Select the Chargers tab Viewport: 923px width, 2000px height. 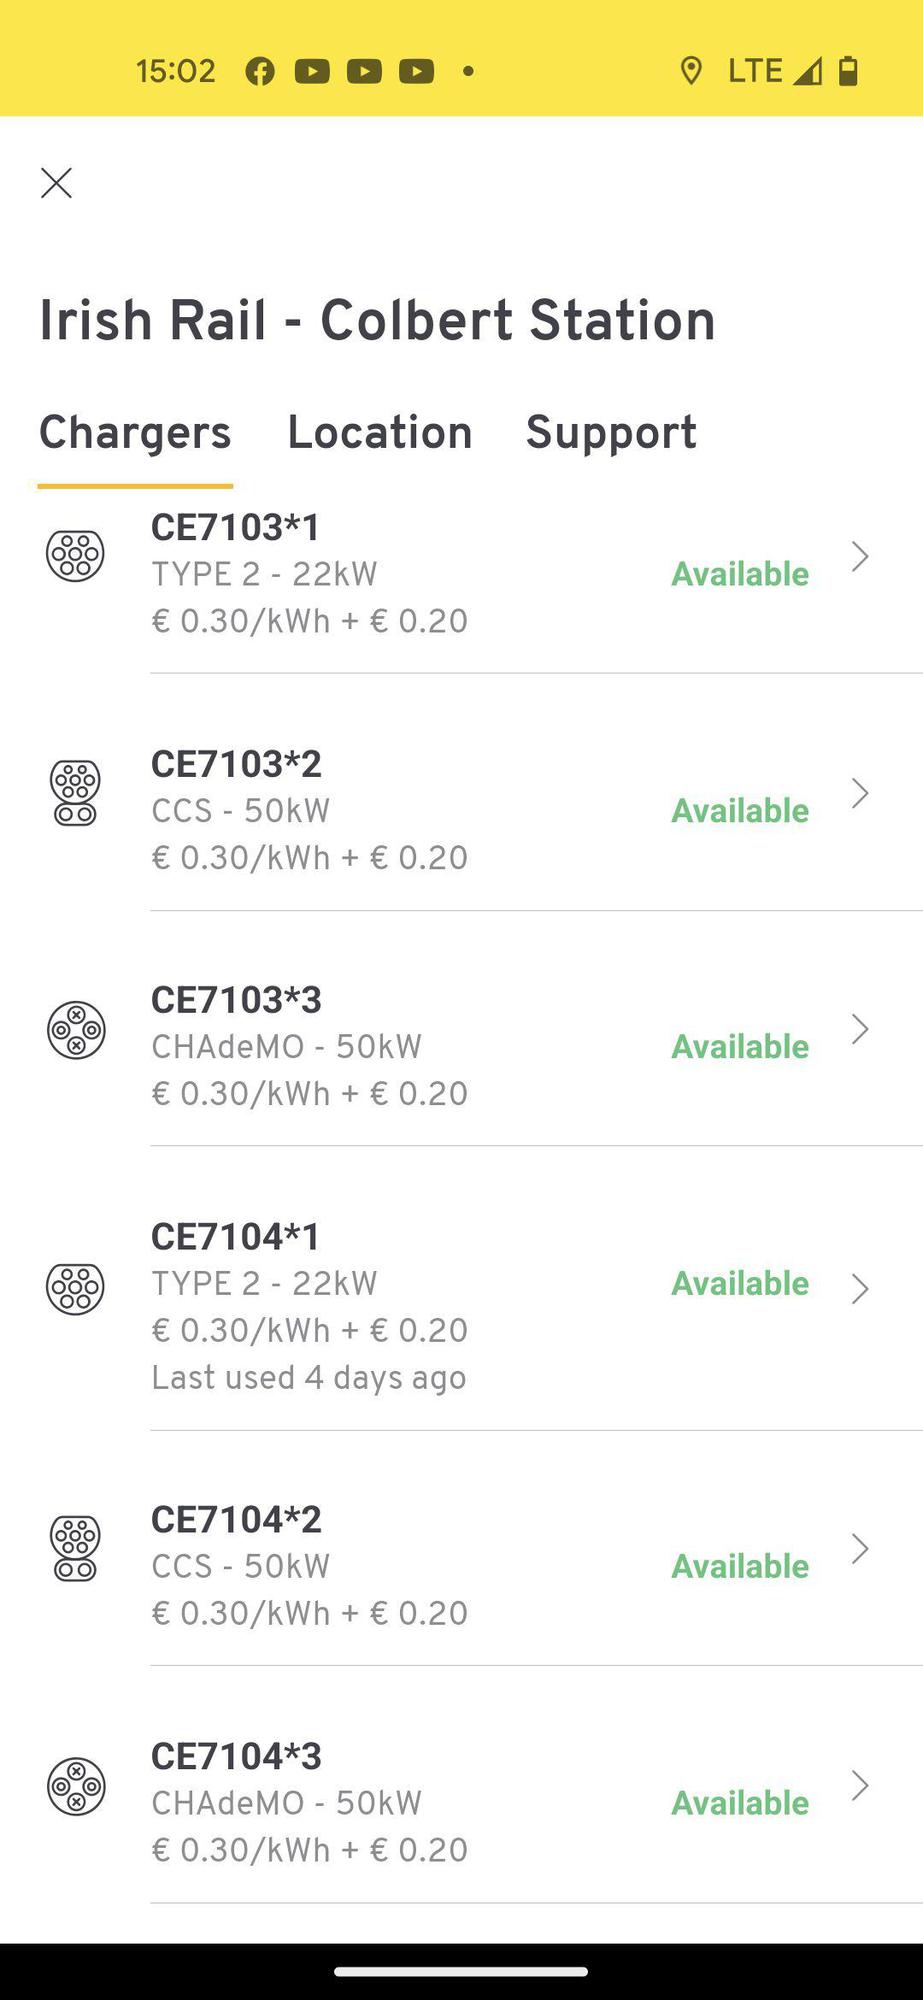135,432
